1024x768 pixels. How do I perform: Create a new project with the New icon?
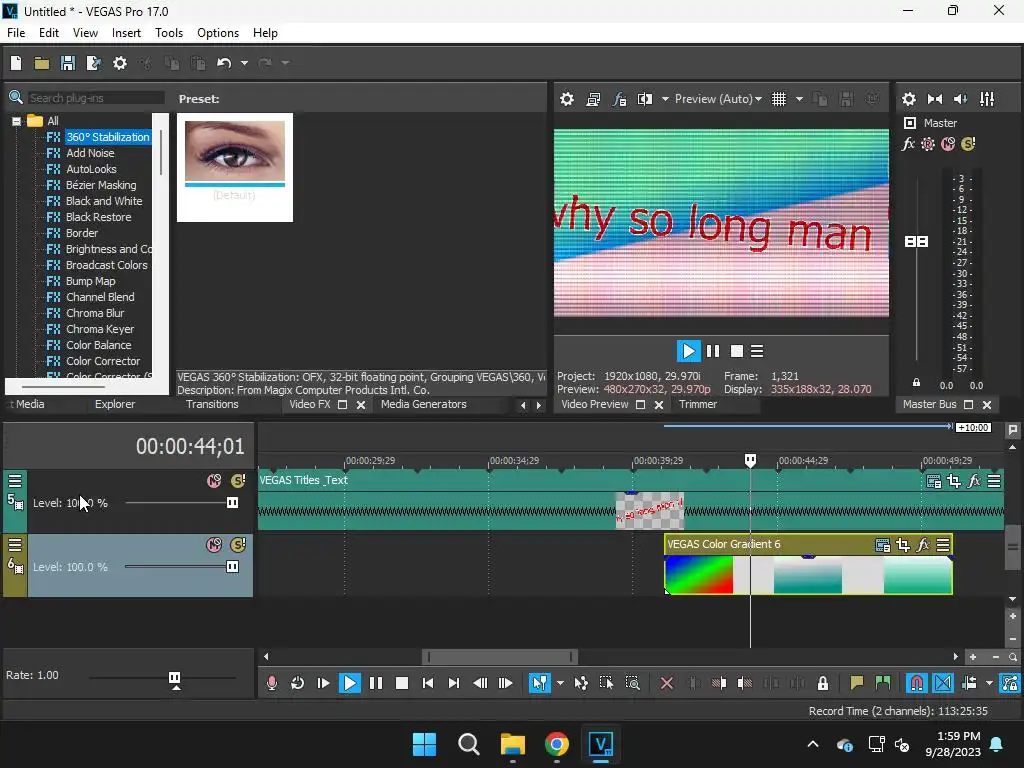click(x=16, y=63)
